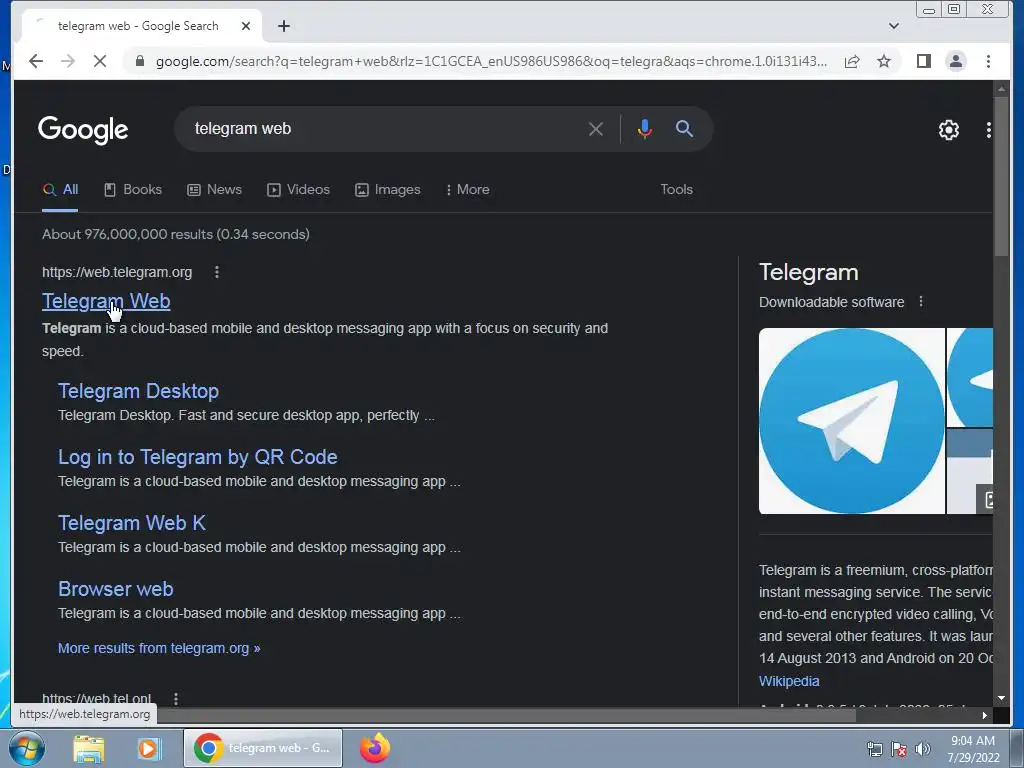Switch to the Videos tab
Viewport: 1024px width, 768px height.
click(298, 189)
